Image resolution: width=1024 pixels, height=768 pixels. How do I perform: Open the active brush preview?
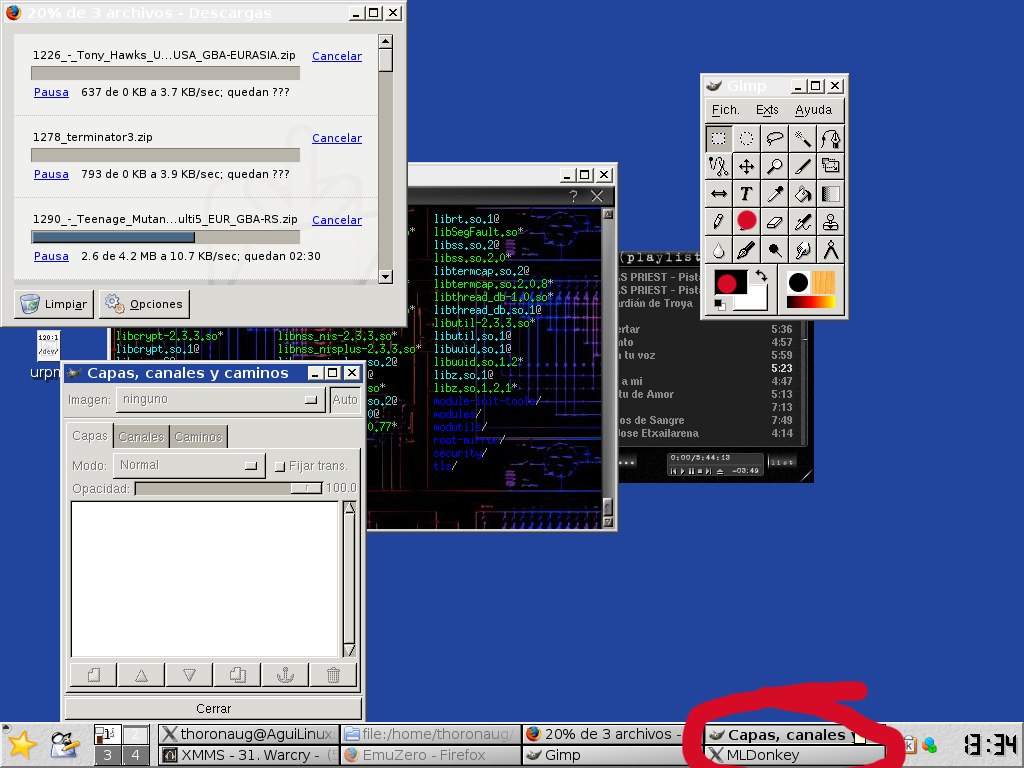click(x=798, y=282)
